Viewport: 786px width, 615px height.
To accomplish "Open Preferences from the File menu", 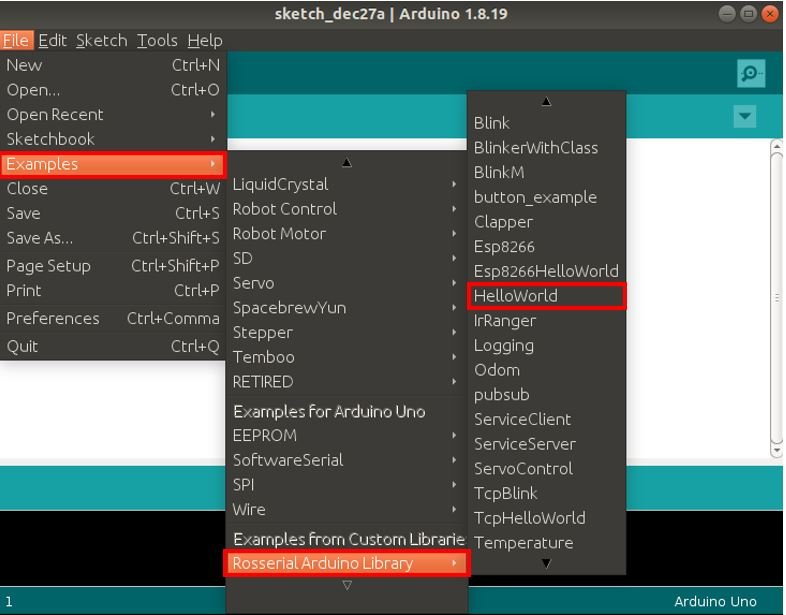I will tap(113, 318).
